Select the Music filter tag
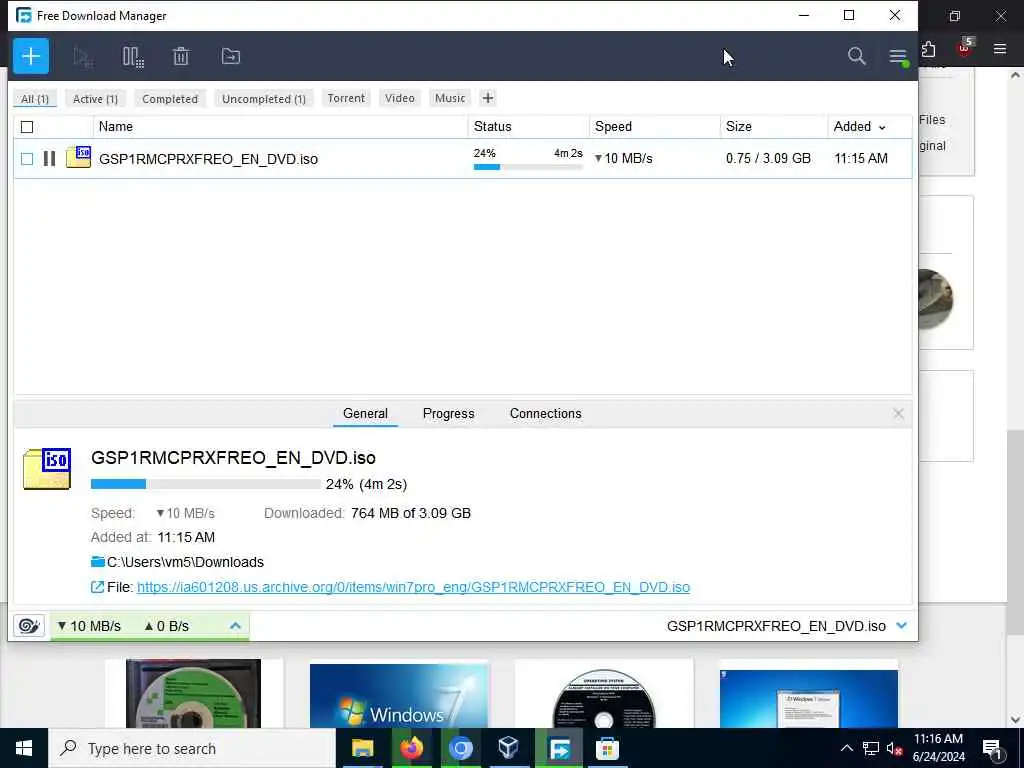 pyautogui.click(x=450, y=98)
